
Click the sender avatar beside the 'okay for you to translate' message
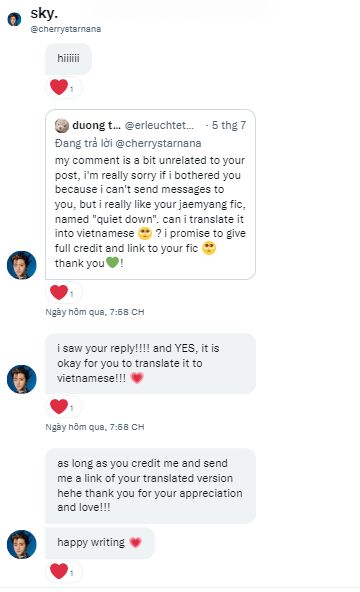point(22,379)
